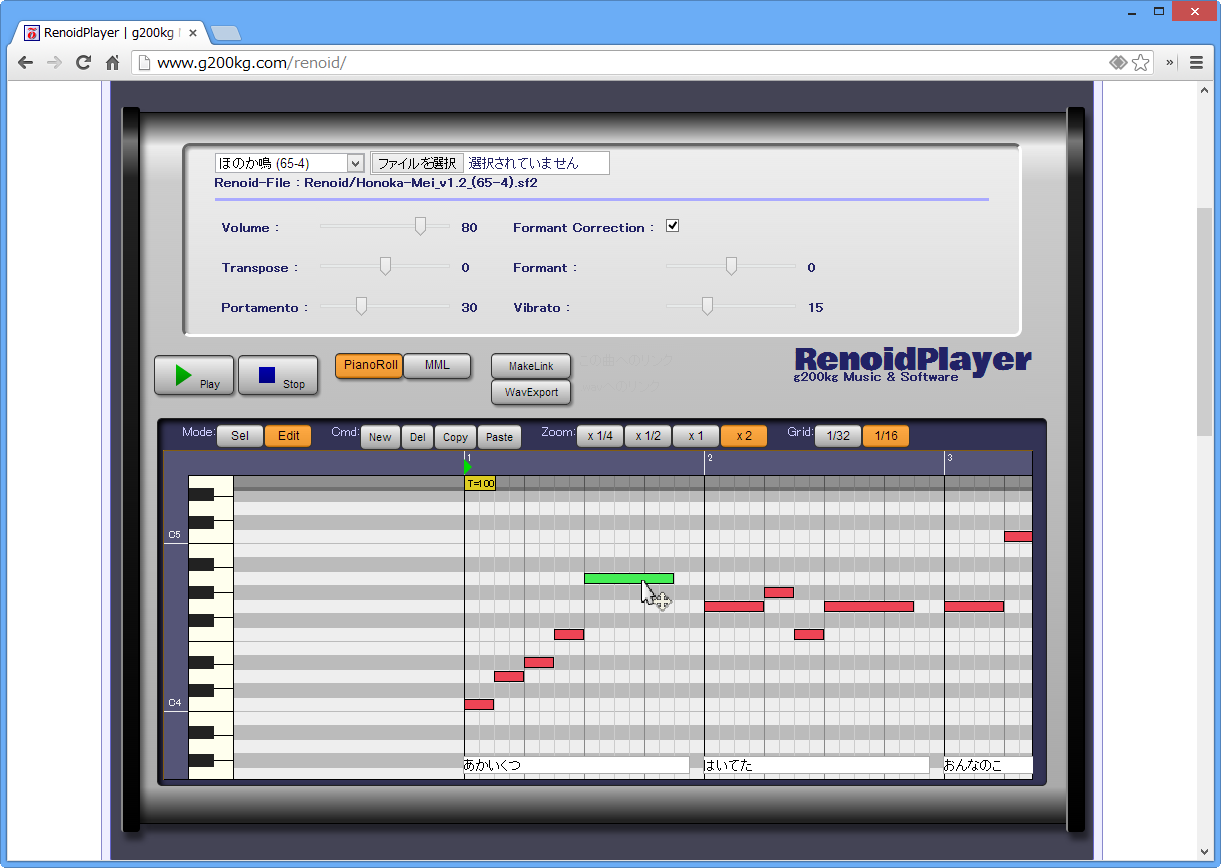Click the page vertical scrollbar
The width and height of the screenshot is (1221, 868).
pos(1205,320)
